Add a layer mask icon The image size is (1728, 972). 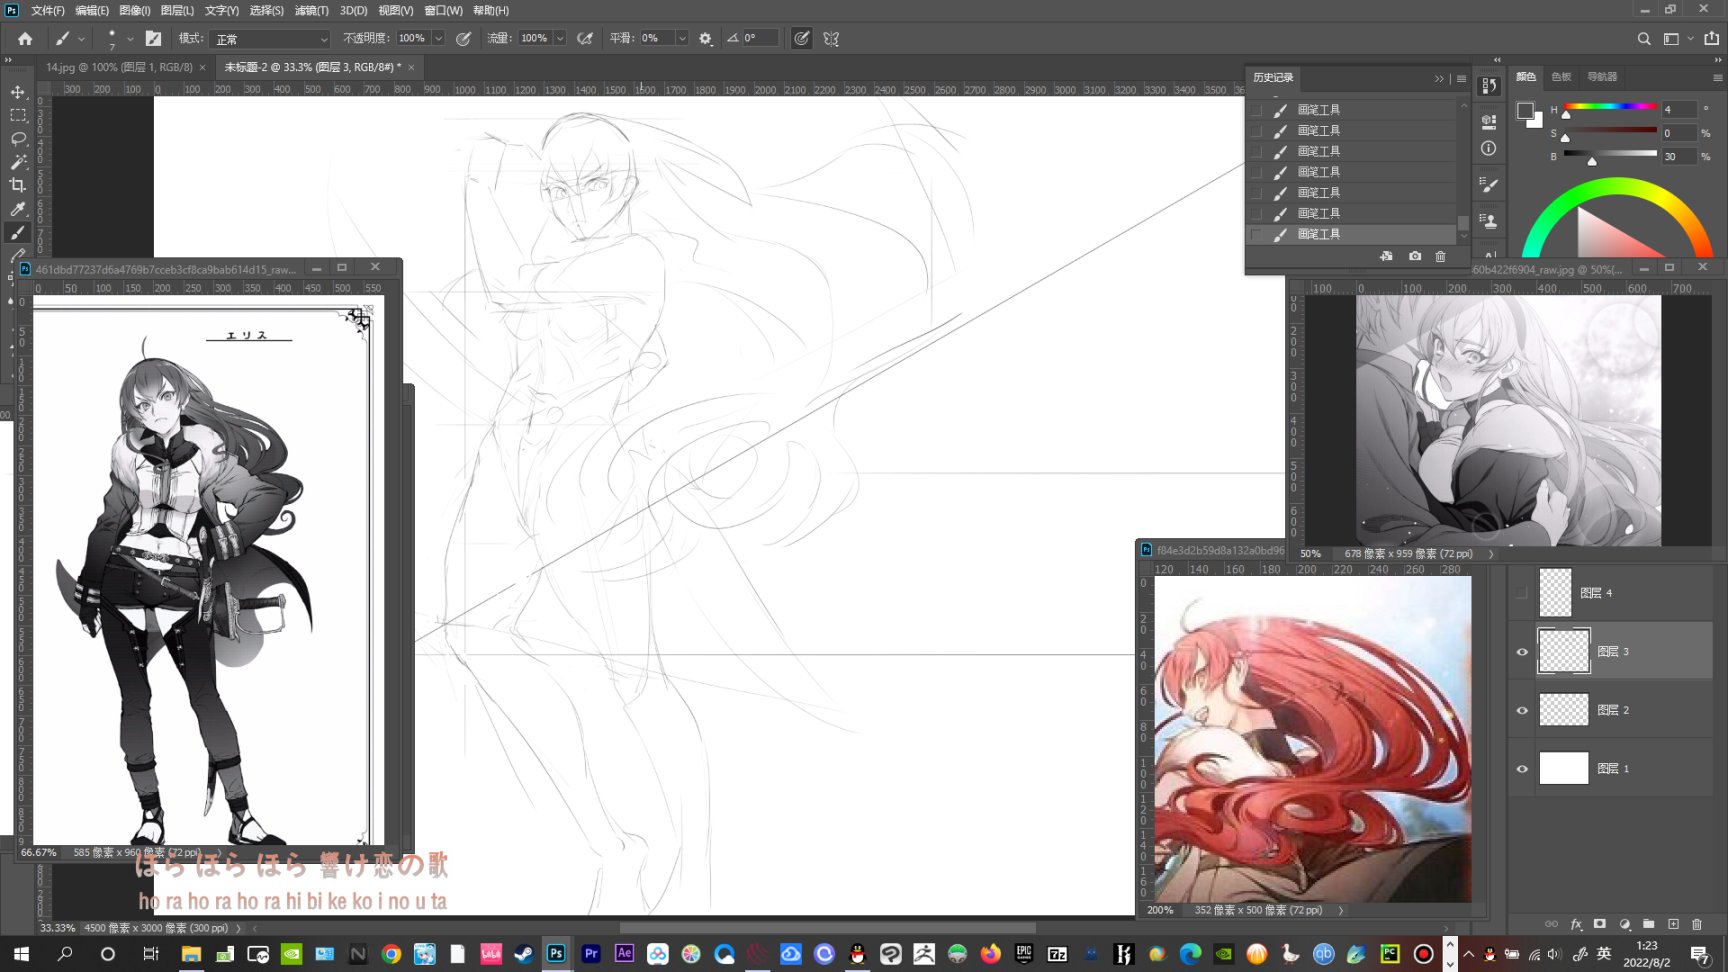coord(1600,924)
